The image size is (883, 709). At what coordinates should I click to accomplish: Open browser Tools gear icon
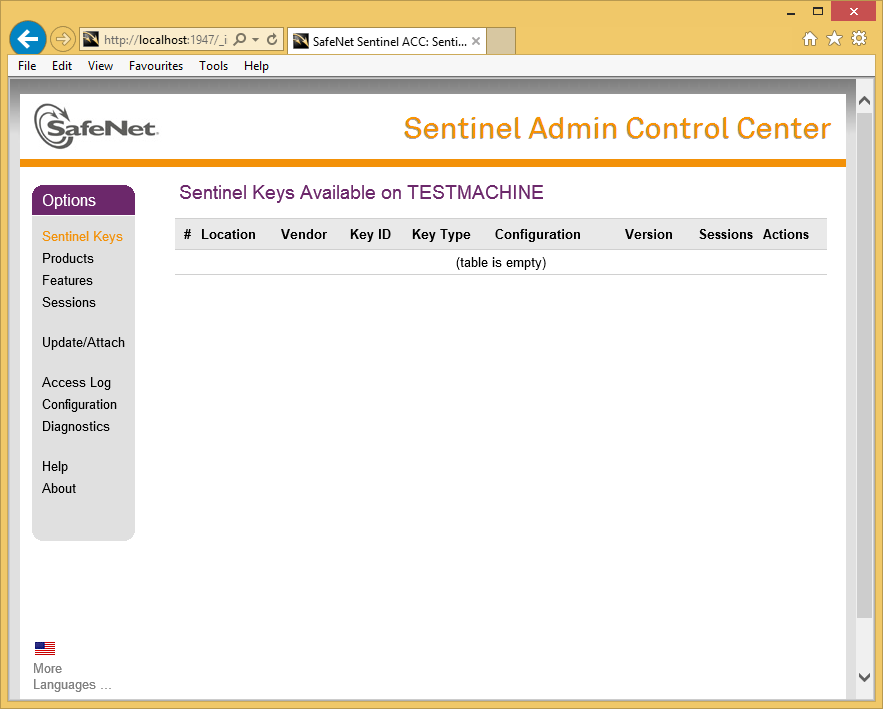point(859,39)
